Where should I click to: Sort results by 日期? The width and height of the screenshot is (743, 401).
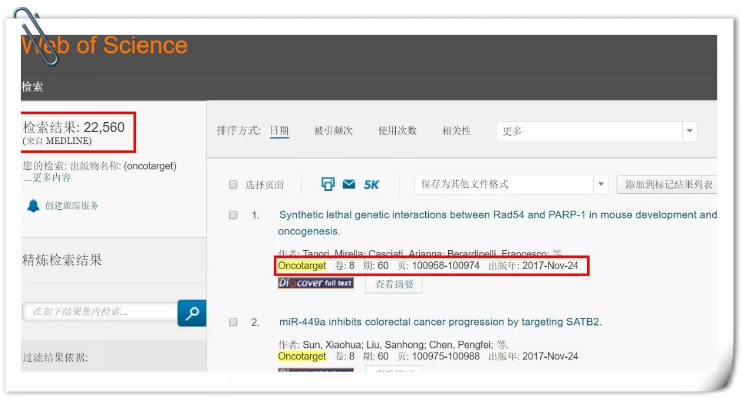279,130
